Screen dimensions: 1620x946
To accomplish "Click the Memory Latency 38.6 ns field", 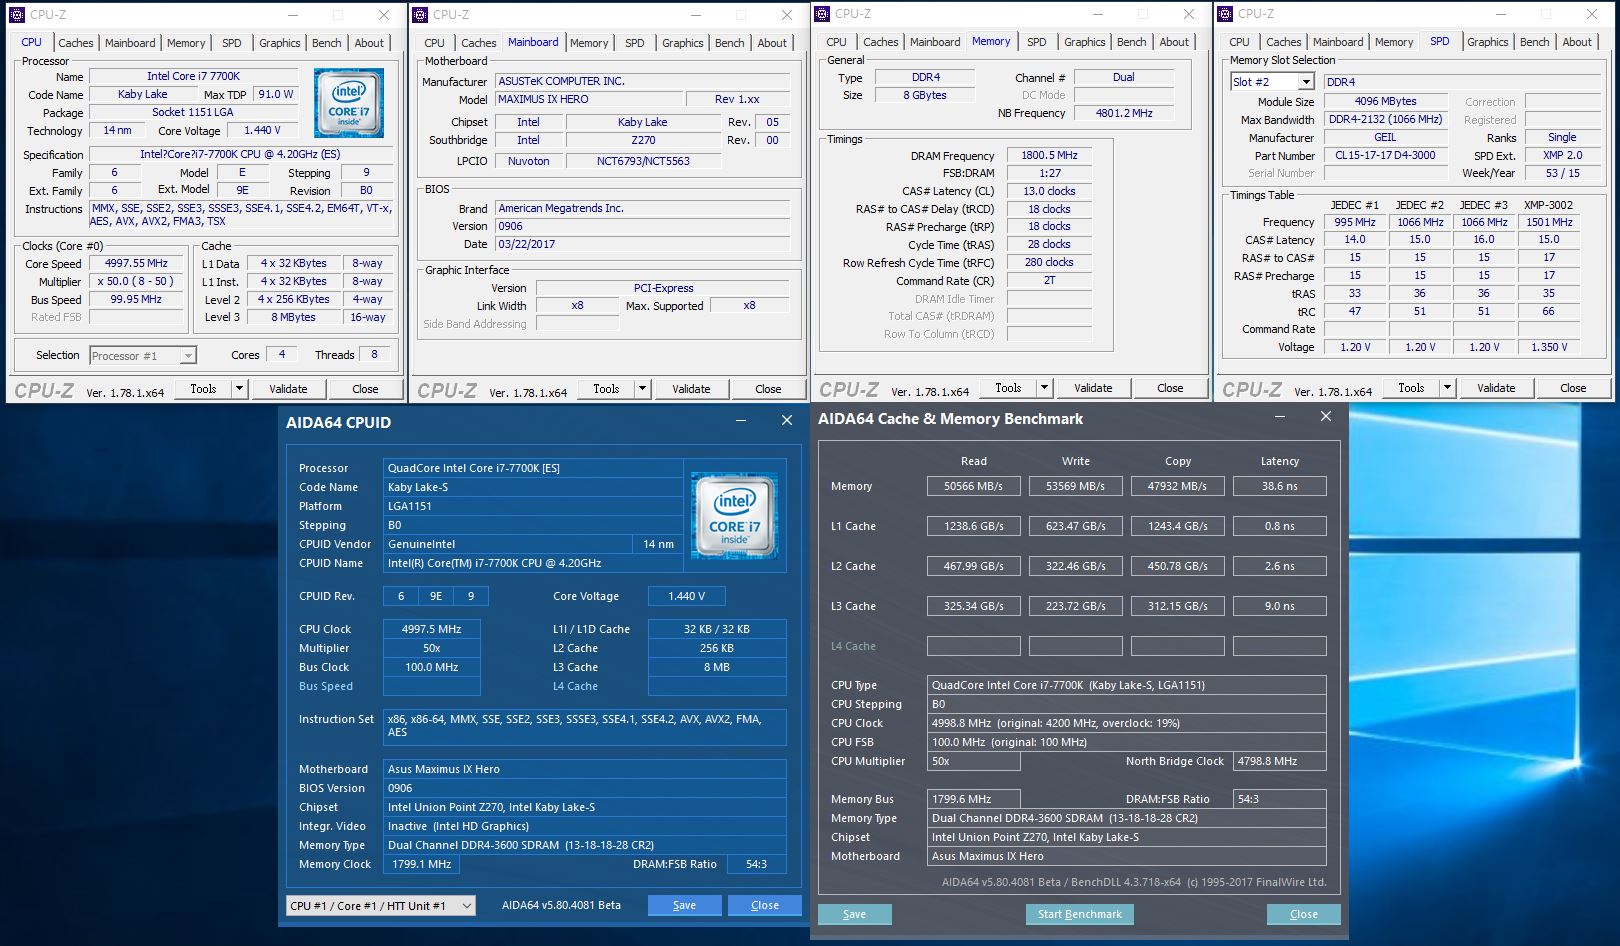I will click(1279, 486).
